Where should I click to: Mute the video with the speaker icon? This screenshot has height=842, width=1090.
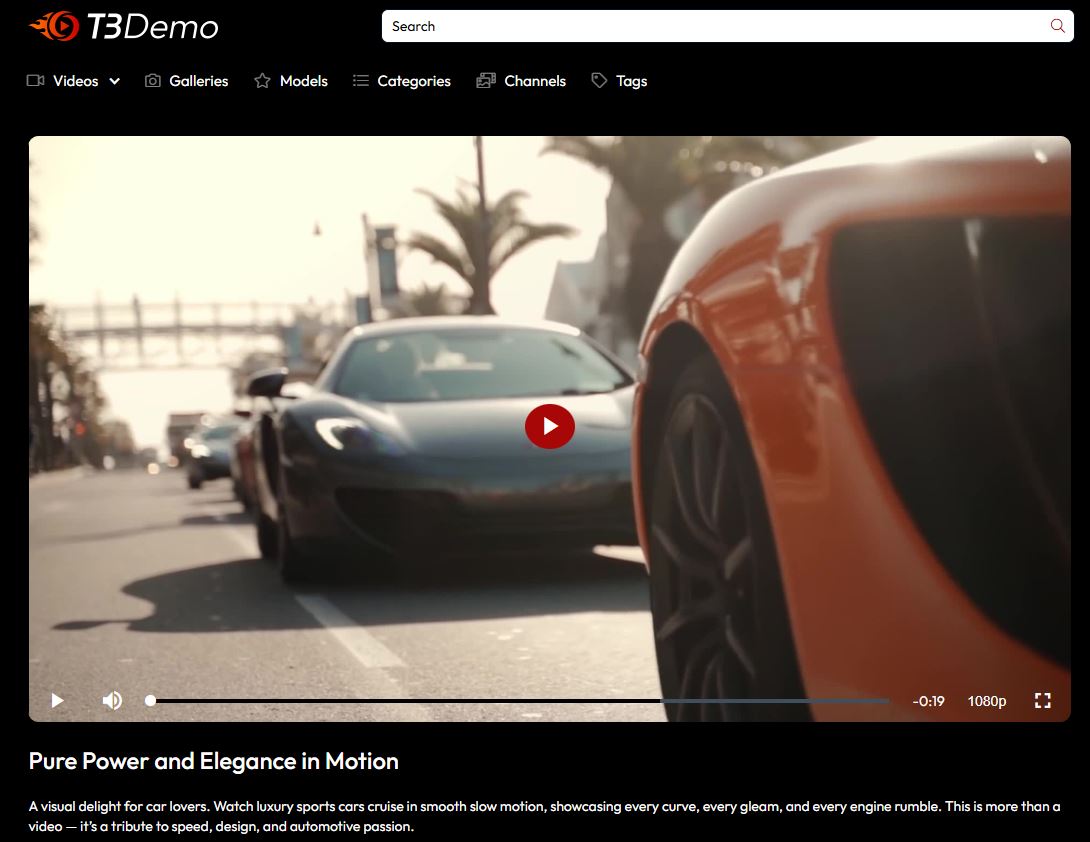click(112, 701)
